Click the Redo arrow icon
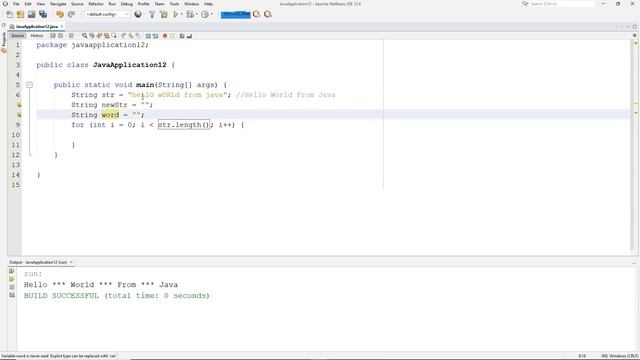Viewport: 640px width, 360px height. [71, 14]
